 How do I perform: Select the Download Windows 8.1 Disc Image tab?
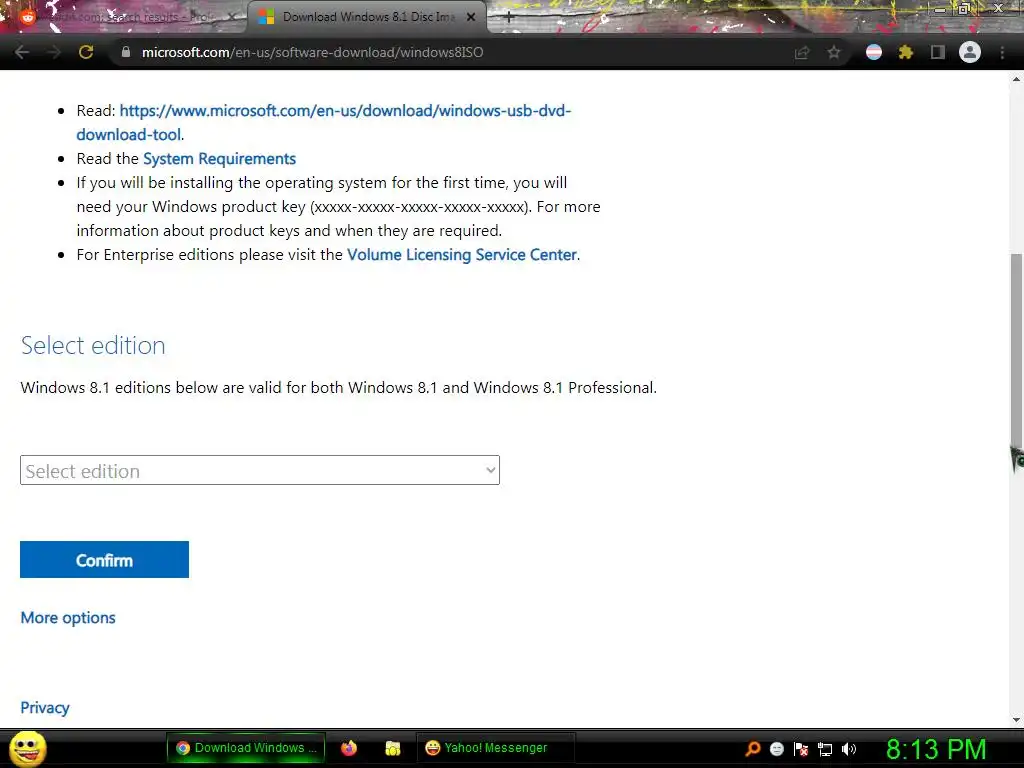[367, 17]
